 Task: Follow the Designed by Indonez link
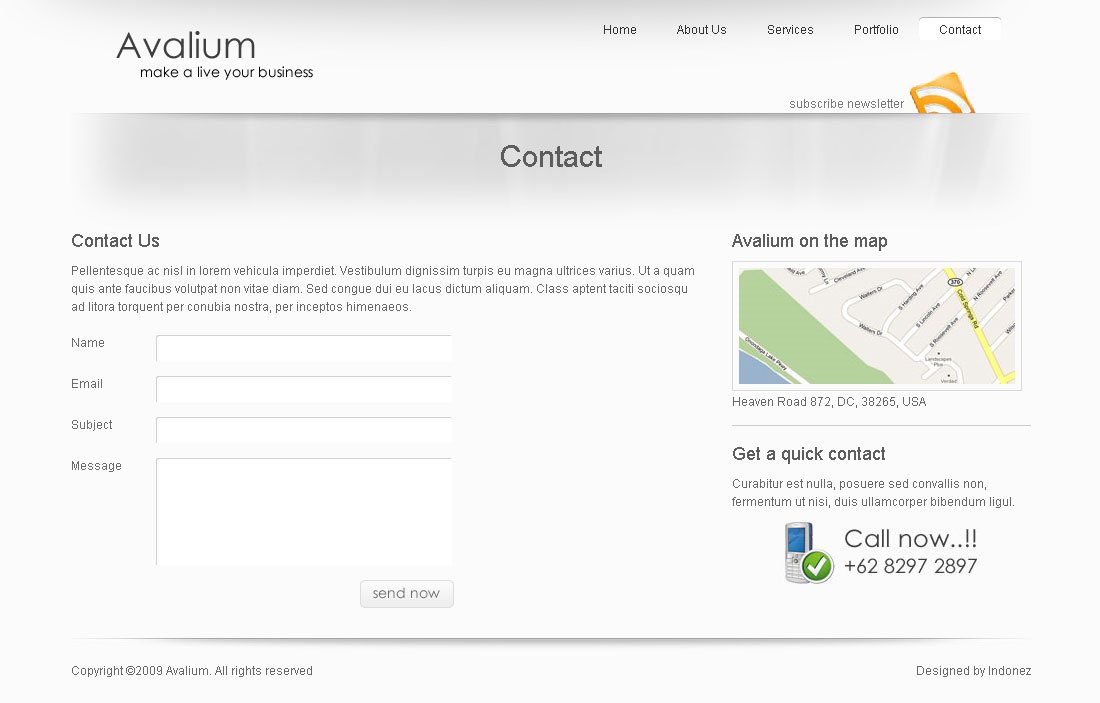pyautogui.click(x=973, y=671)
